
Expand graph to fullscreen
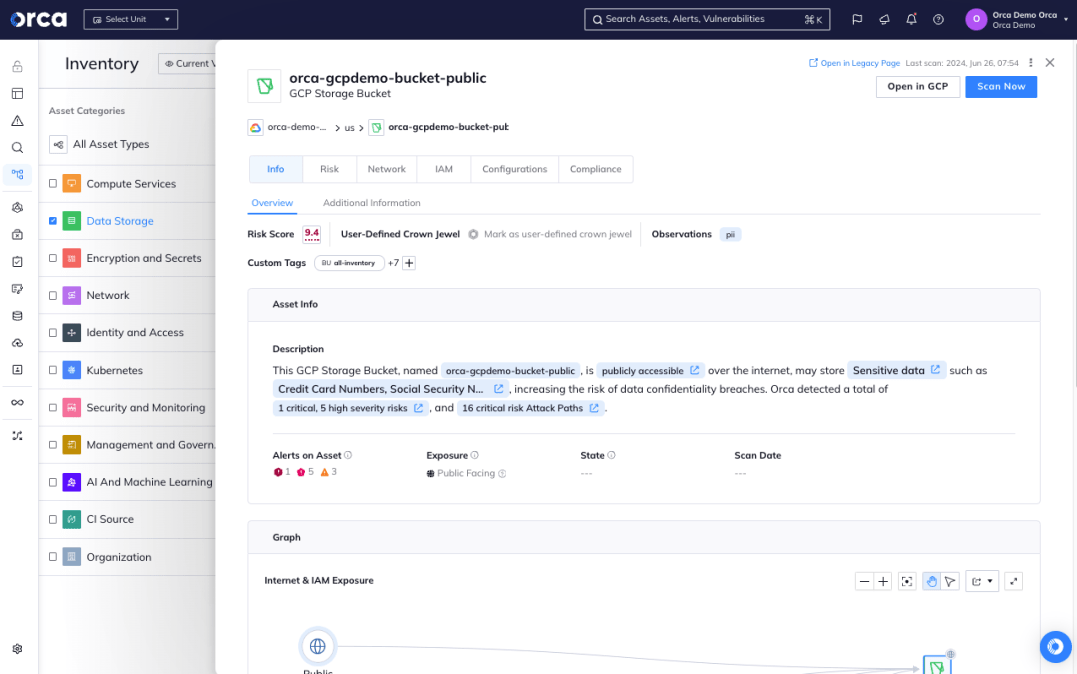click(x=1013, y=581)
